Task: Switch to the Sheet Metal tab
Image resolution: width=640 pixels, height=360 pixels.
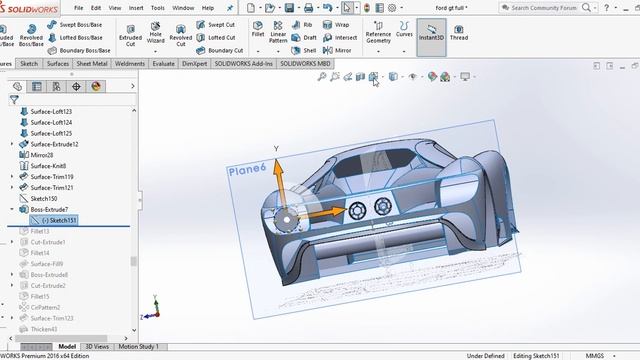Action: pos(92,64)
